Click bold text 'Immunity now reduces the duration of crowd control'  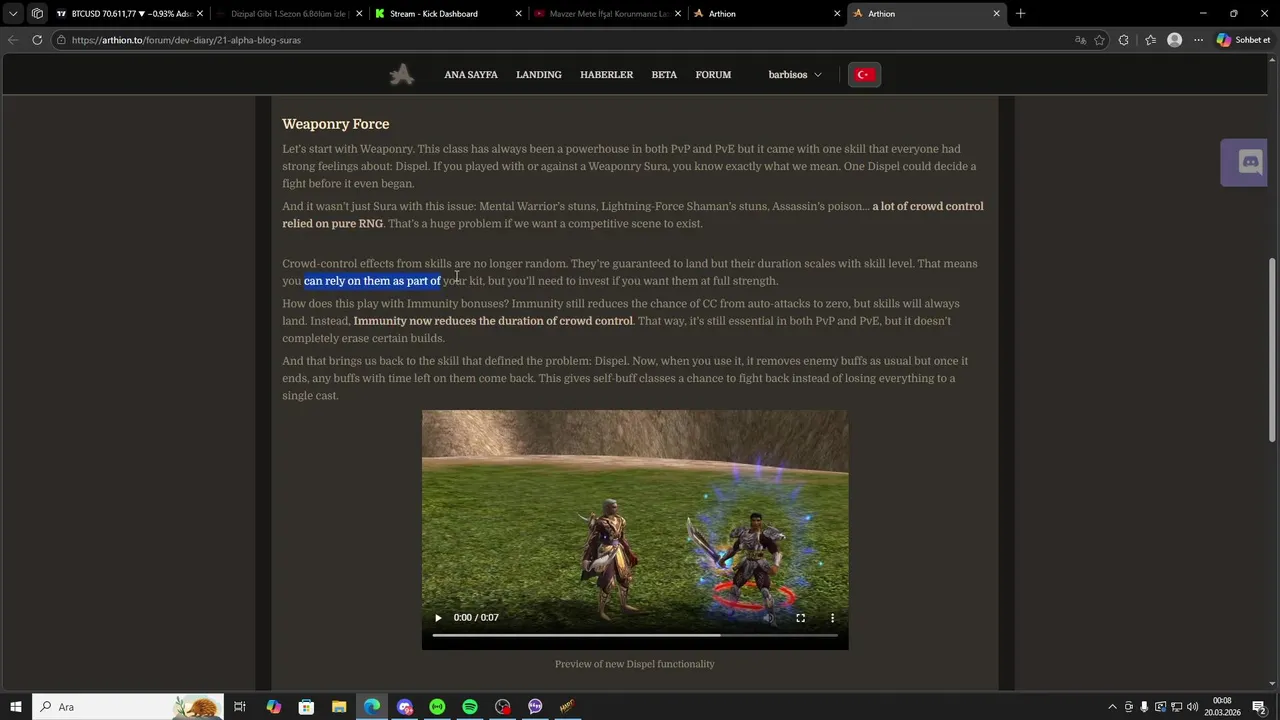point(493,321)
